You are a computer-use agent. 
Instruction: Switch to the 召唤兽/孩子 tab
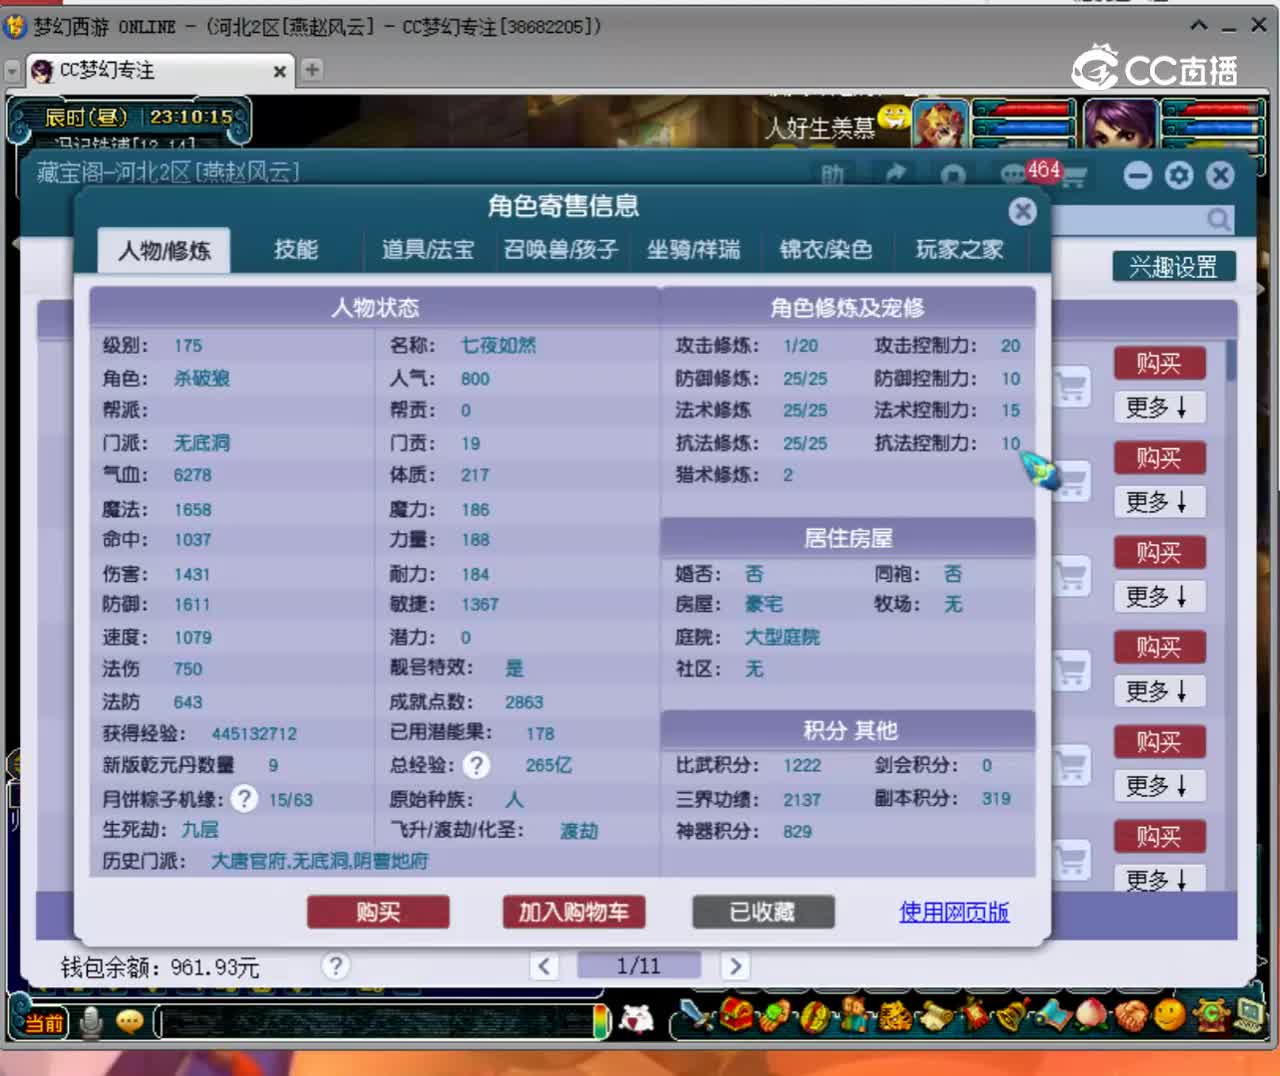pyautogui.click(x=561, y=249)
